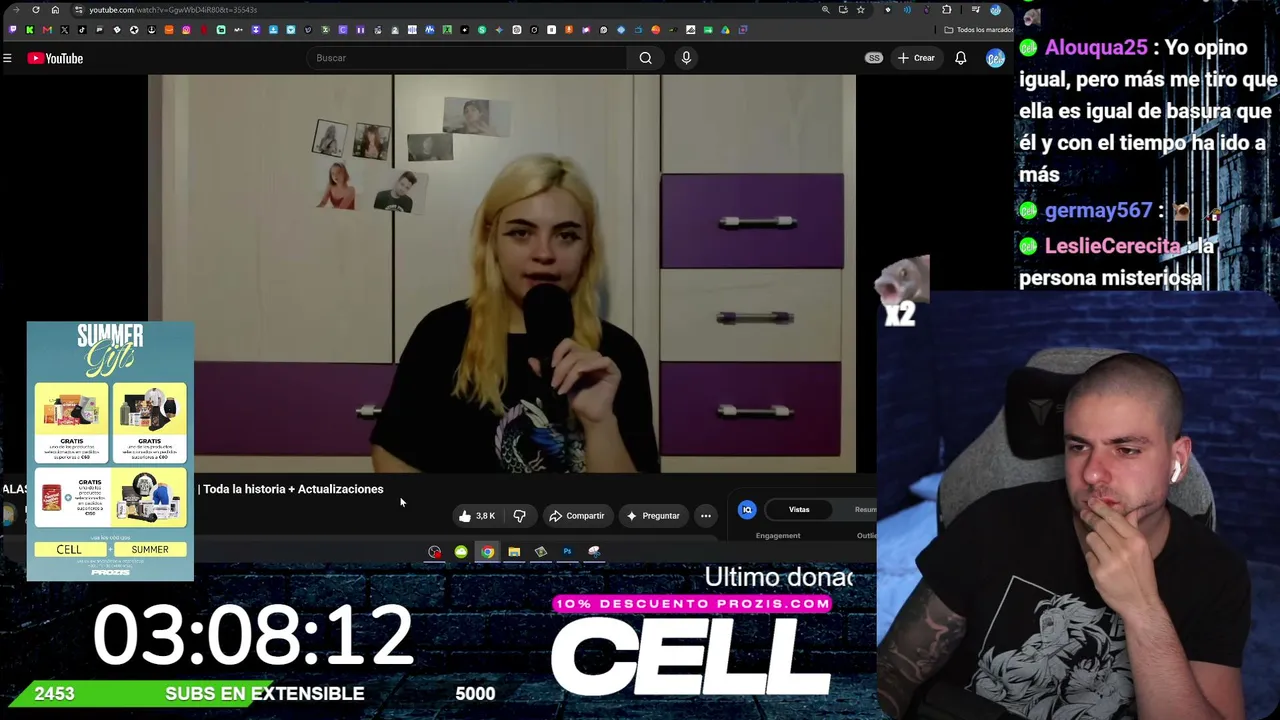Click the YouTube search magnifier button
Image resolution: width=1280 pixels, height=720 pixels.
coord(646,58)
